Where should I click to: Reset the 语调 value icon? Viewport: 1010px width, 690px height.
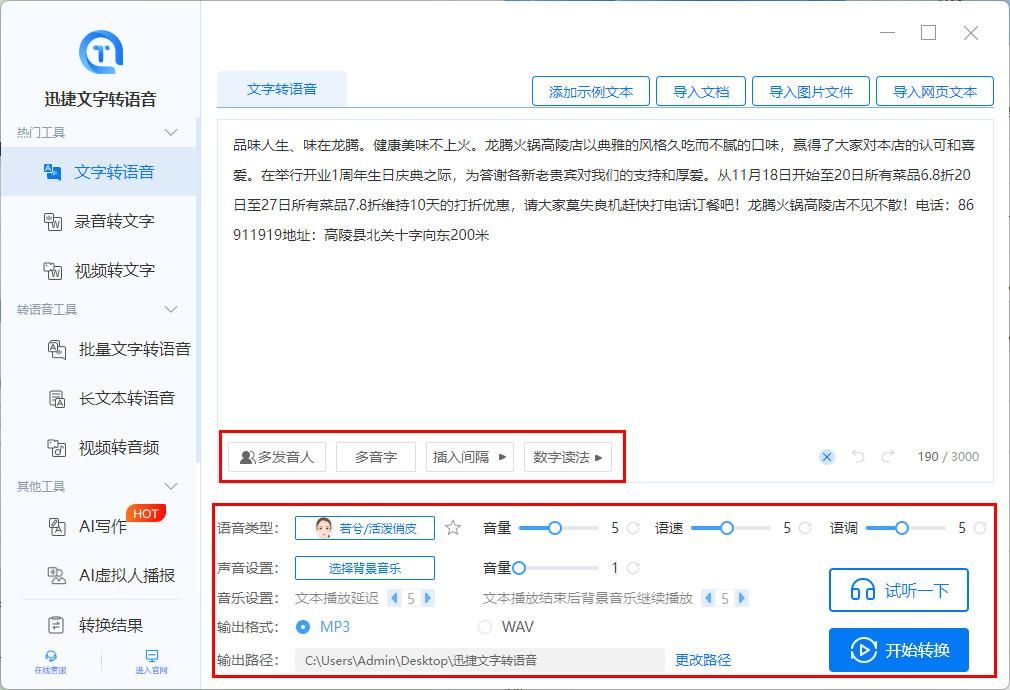[980, 528]
